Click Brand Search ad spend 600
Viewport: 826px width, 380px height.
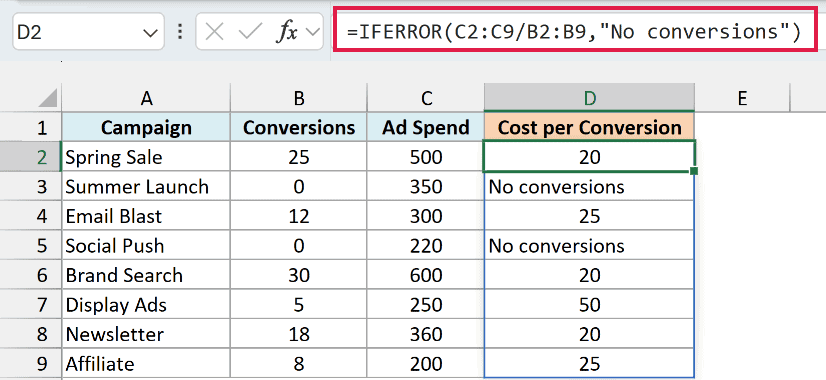426,275
